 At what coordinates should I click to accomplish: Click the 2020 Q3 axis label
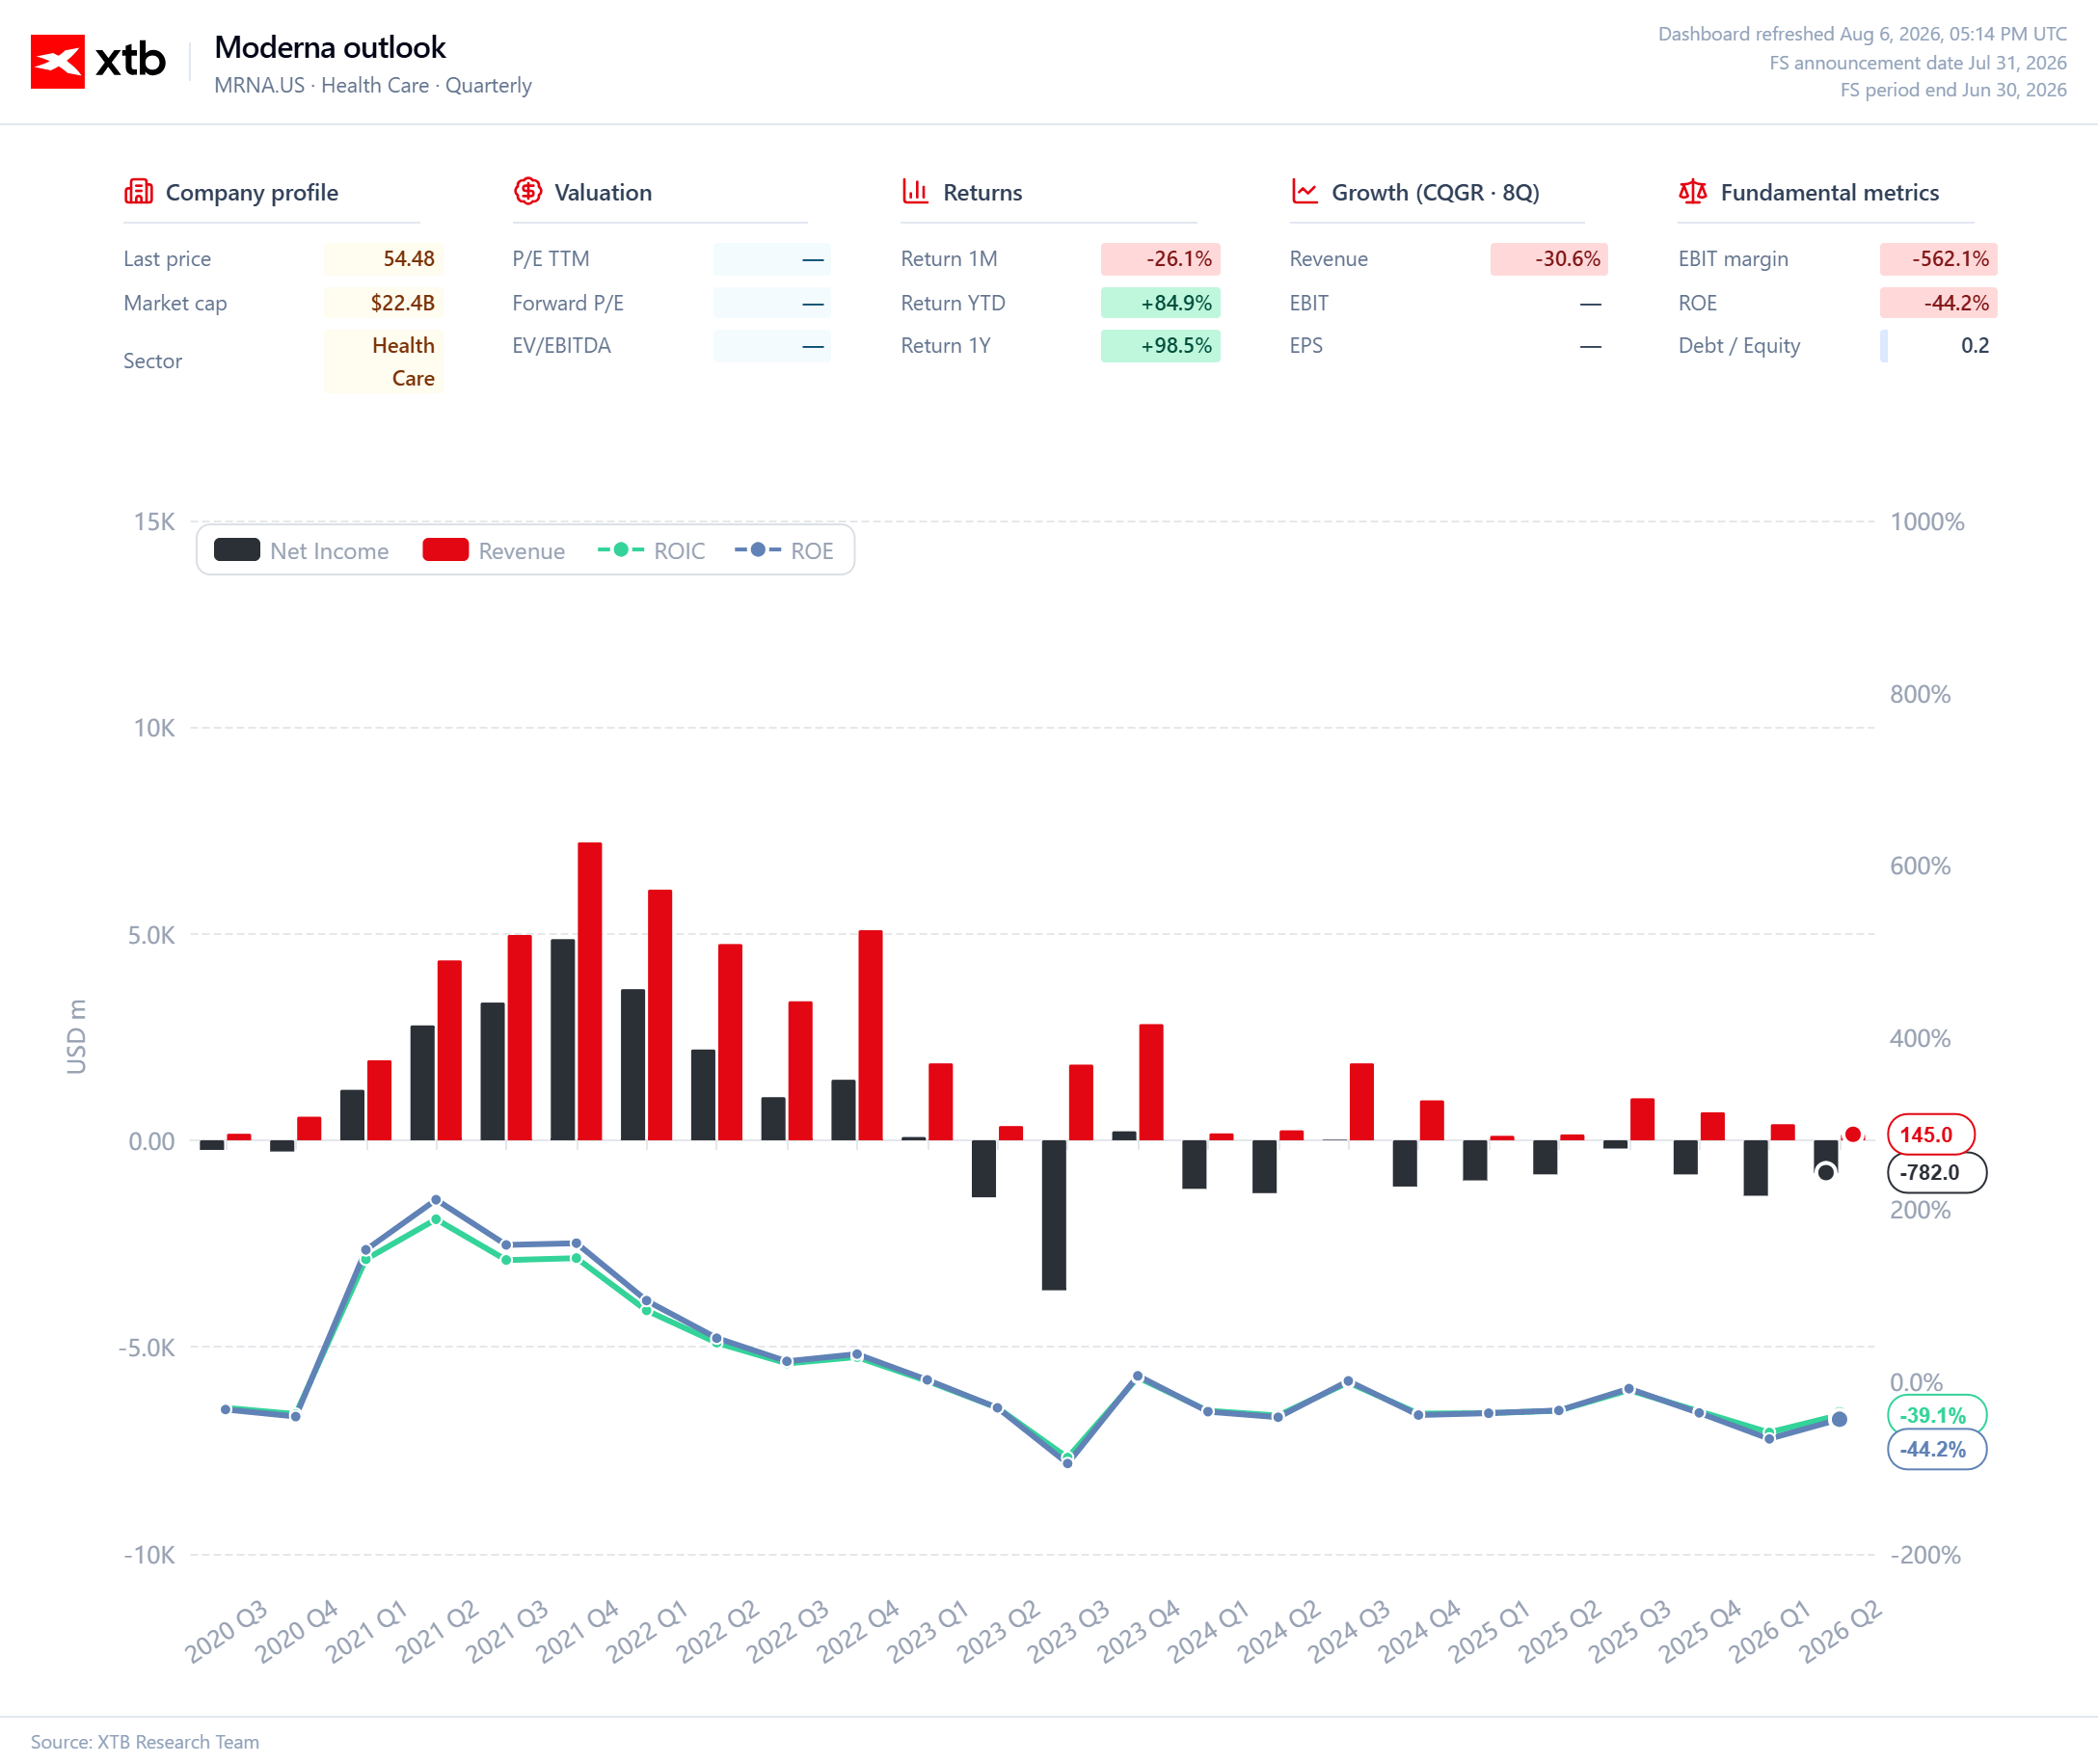[x=226, y=1630]
